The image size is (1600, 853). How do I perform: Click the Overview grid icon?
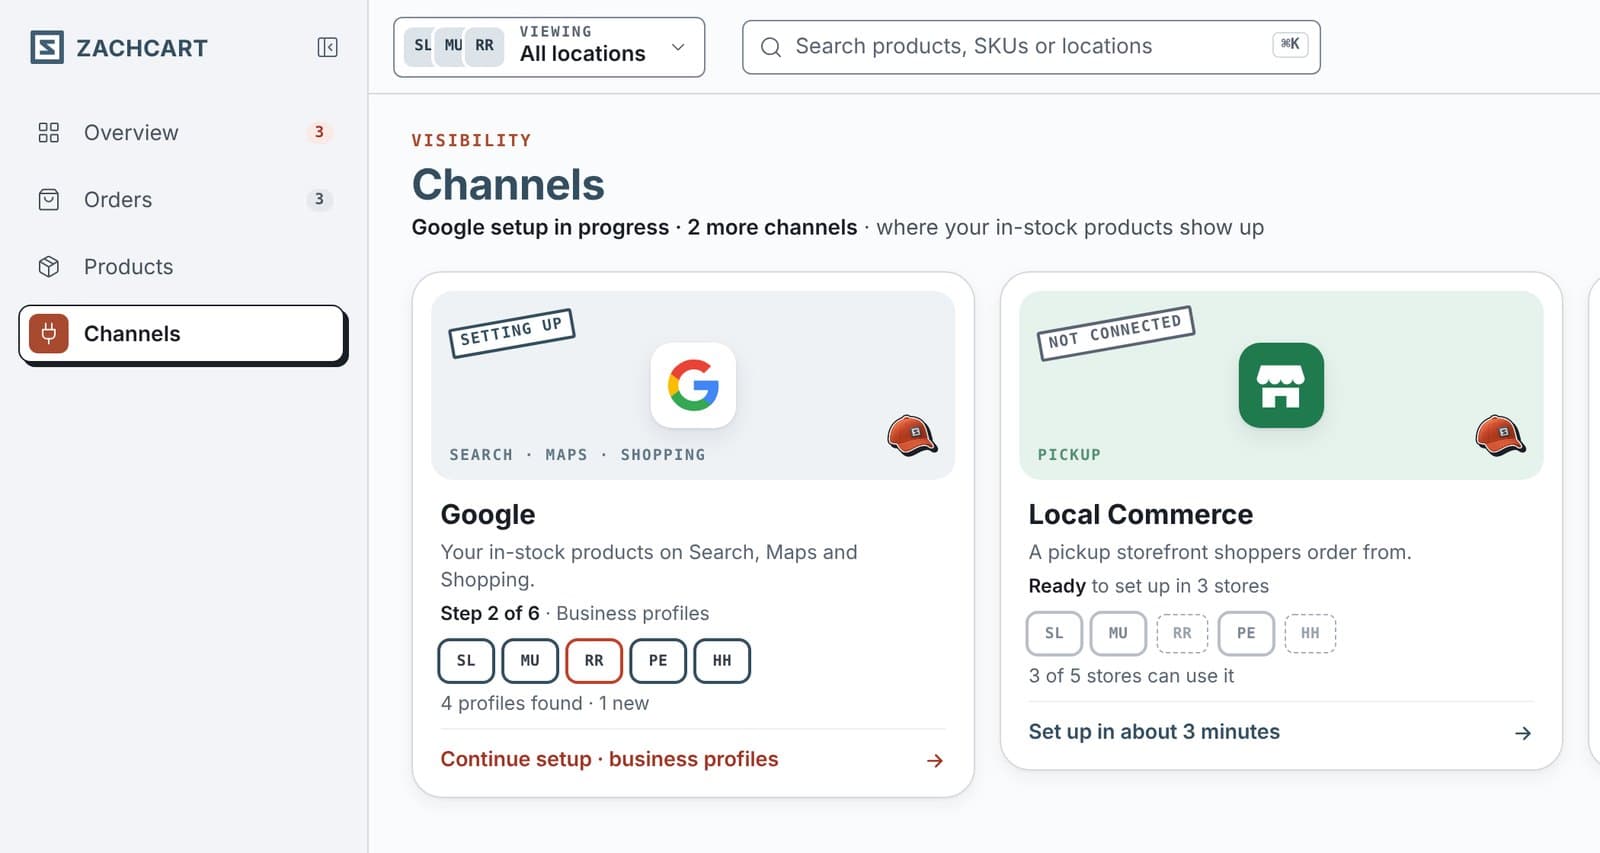pos(48,132)
